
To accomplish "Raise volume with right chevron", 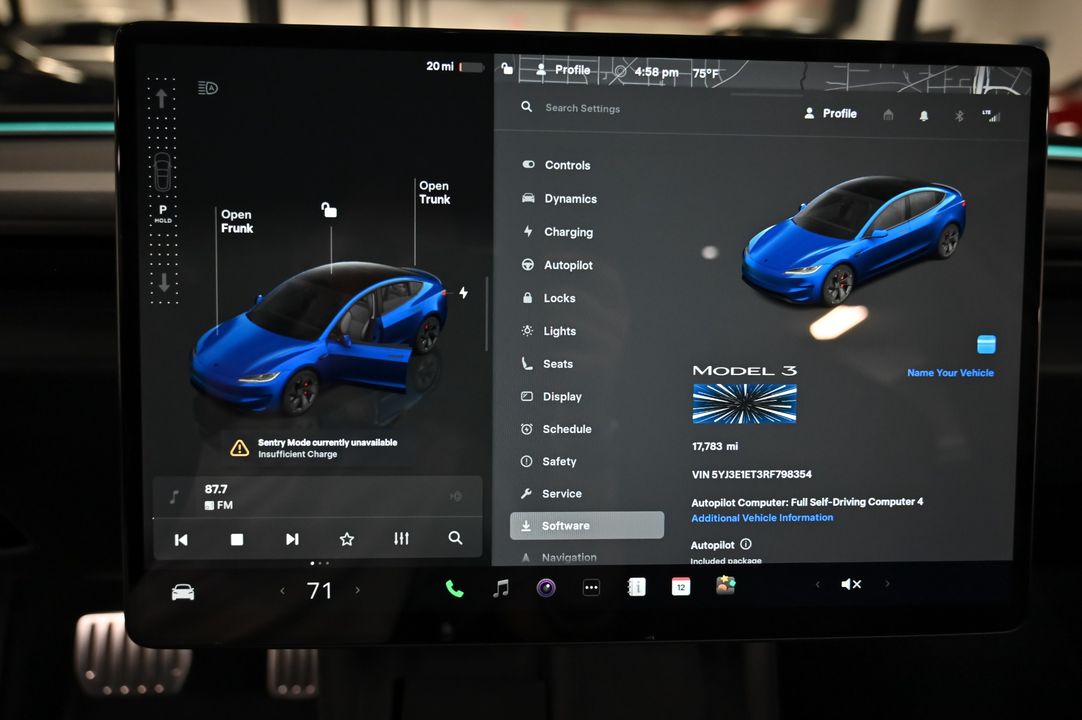I will click(887, 583).
